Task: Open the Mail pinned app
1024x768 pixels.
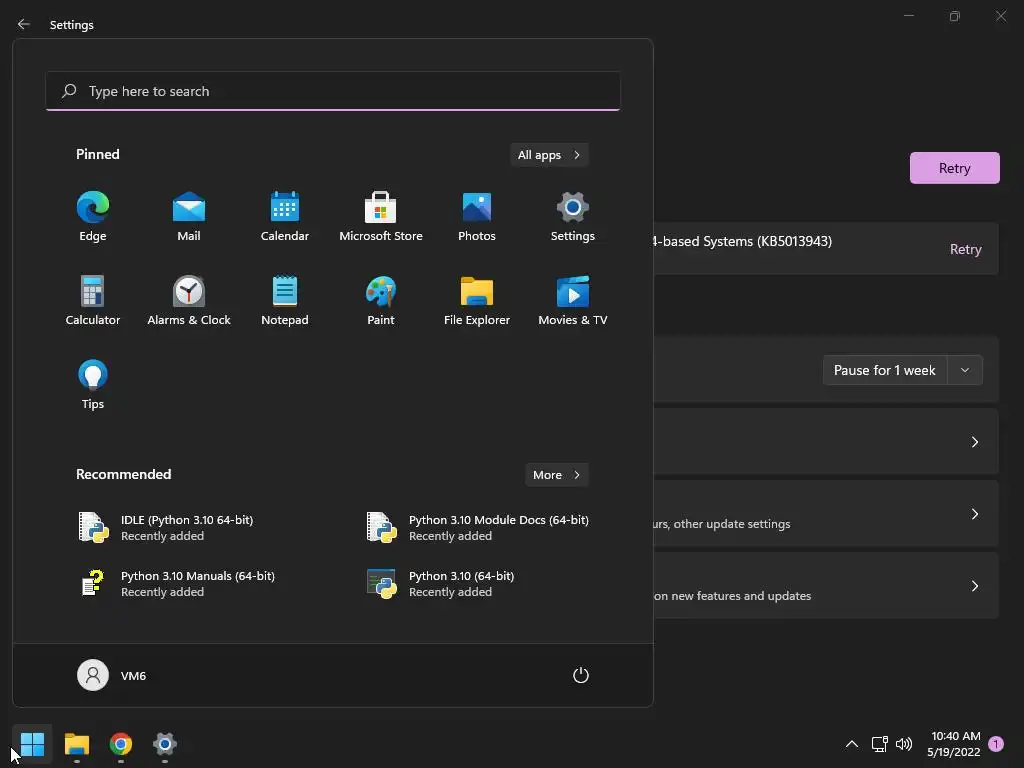Action: pyautogui.click(x=189, y=217)
